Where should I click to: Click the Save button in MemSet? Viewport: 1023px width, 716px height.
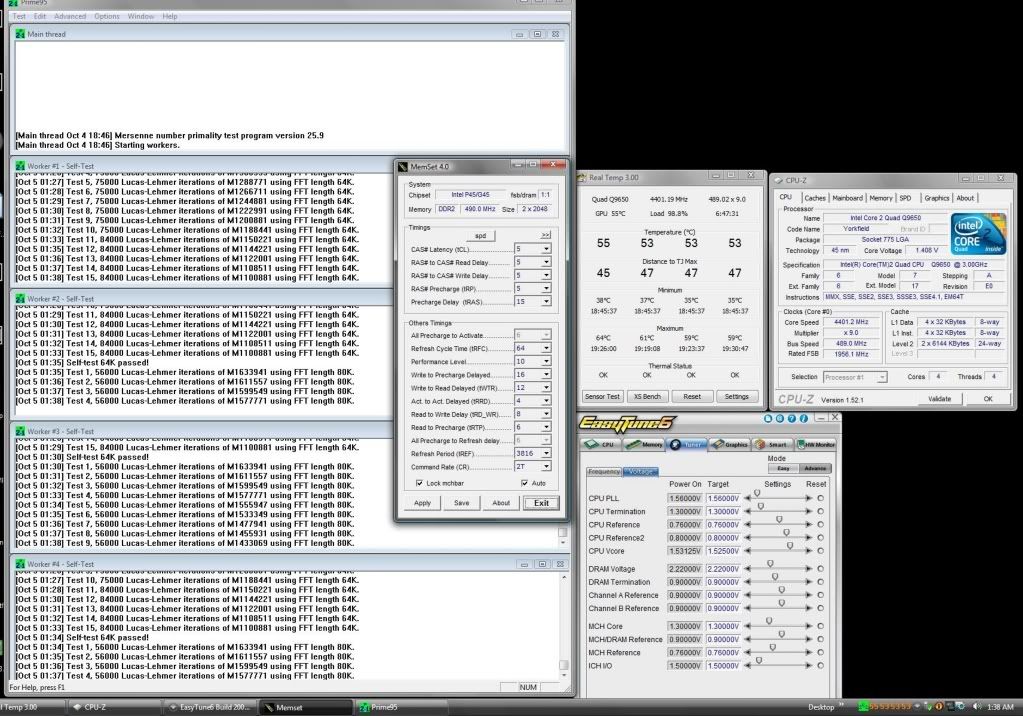click(461, 503)
